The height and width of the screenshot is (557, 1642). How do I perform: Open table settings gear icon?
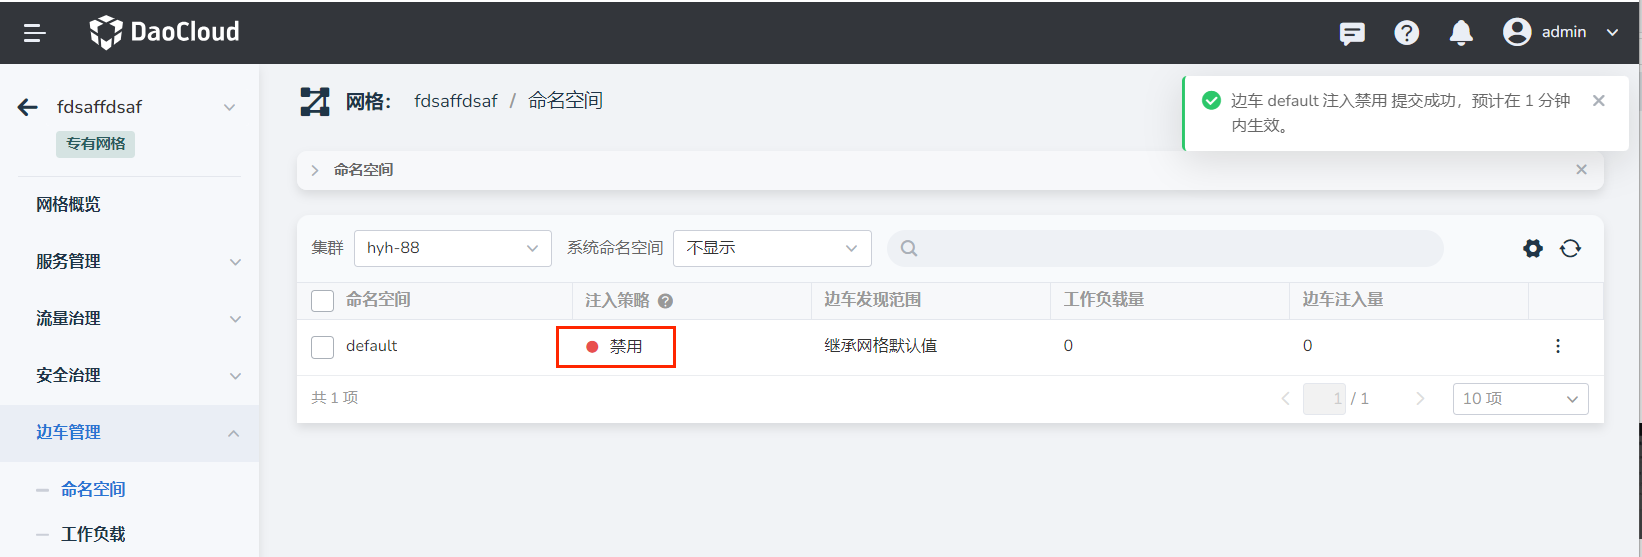pyautogui.click(x=1532, y=248)
